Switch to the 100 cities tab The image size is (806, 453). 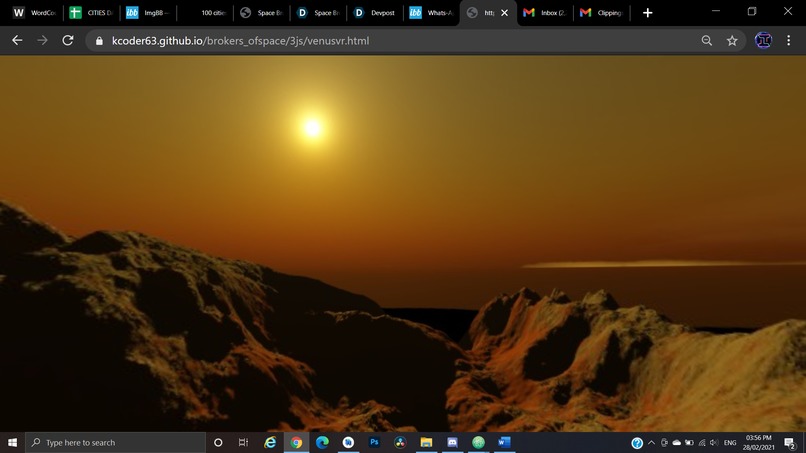point(205,13)
